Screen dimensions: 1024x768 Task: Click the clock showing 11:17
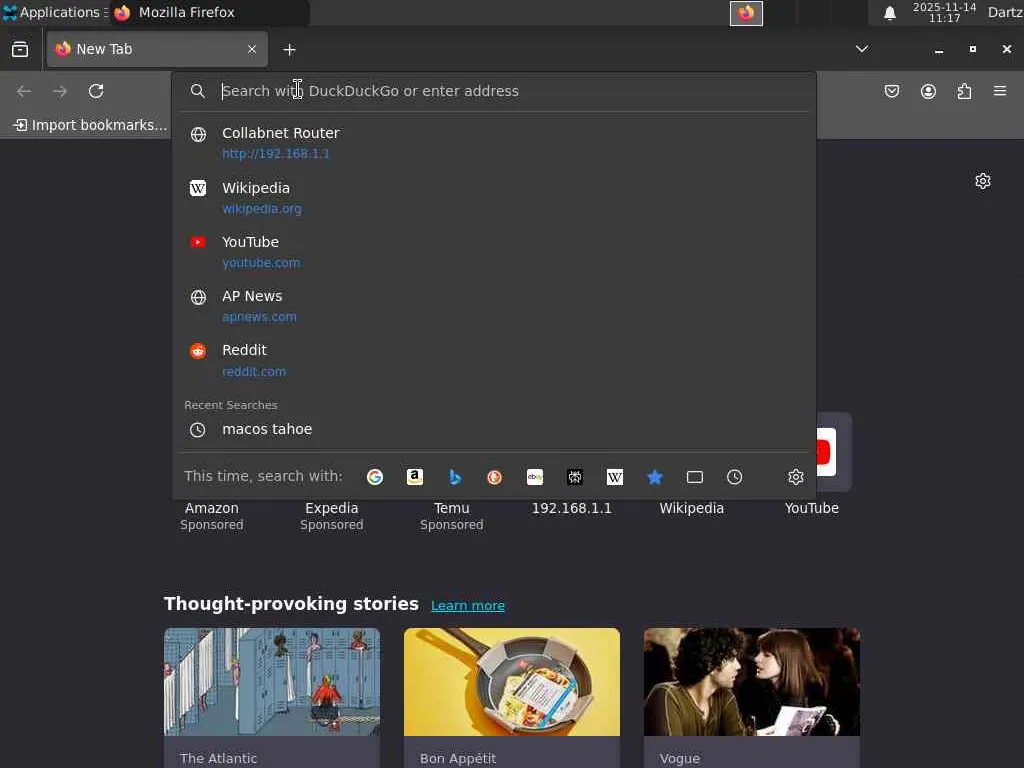944,12
